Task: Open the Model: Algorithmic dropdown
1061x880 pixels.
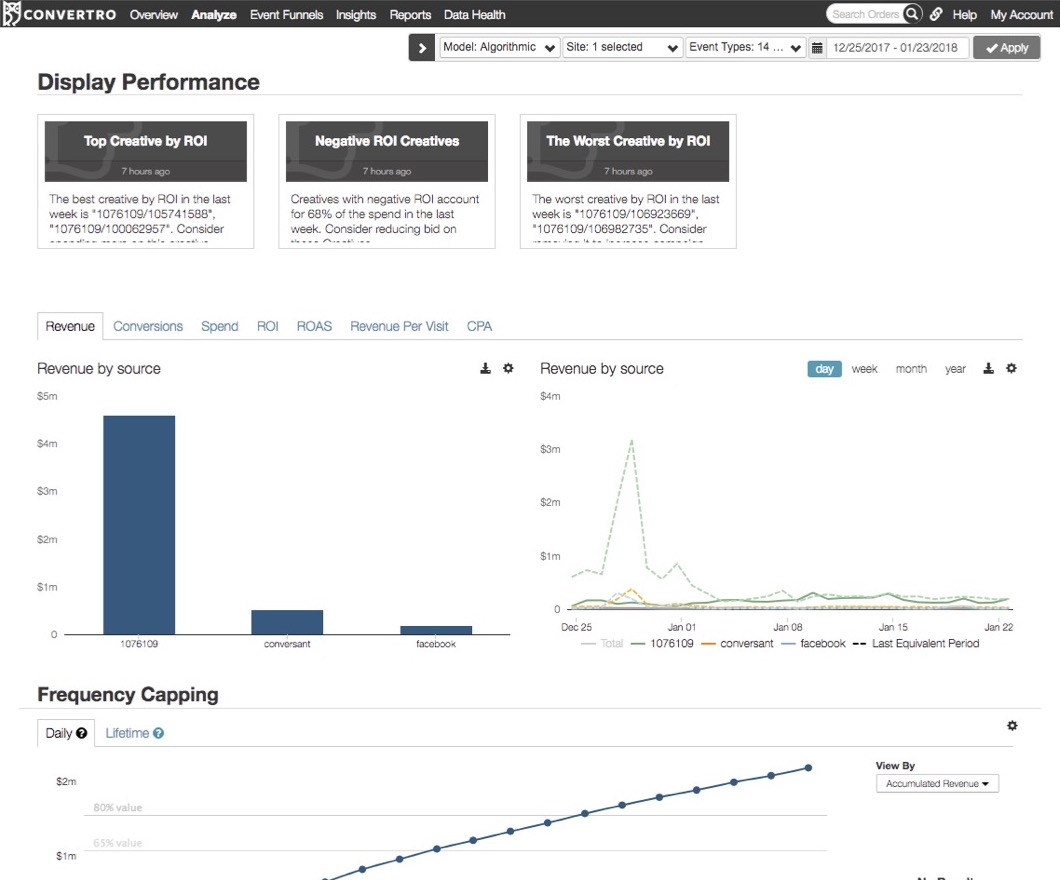Action: click(x=499, y=47)
